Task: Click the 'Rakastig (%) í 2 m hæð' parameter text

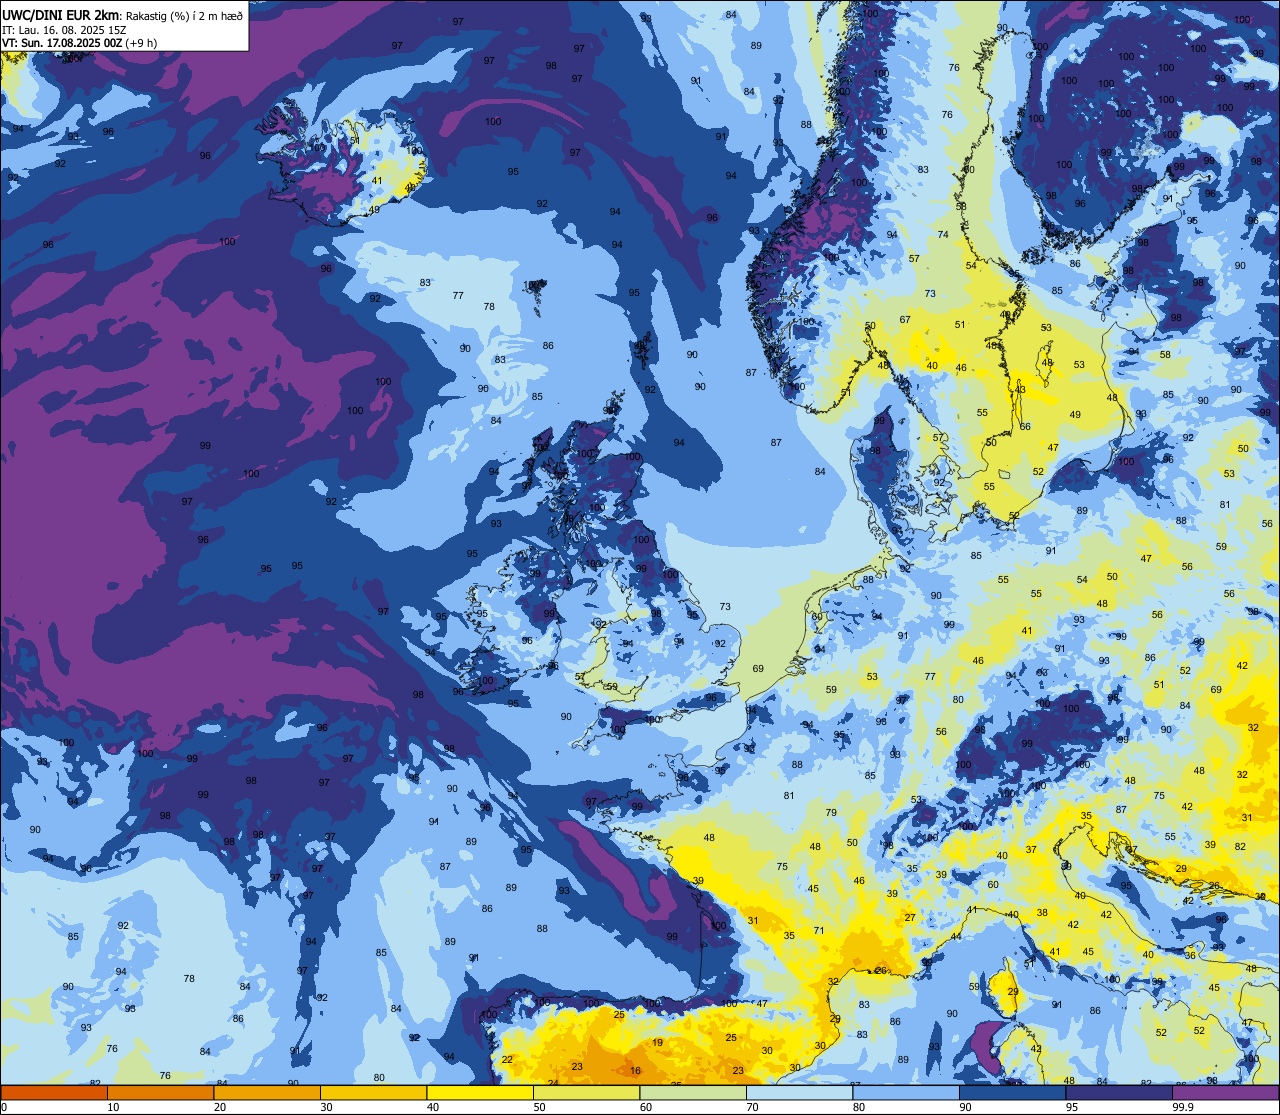Action: 184,16
